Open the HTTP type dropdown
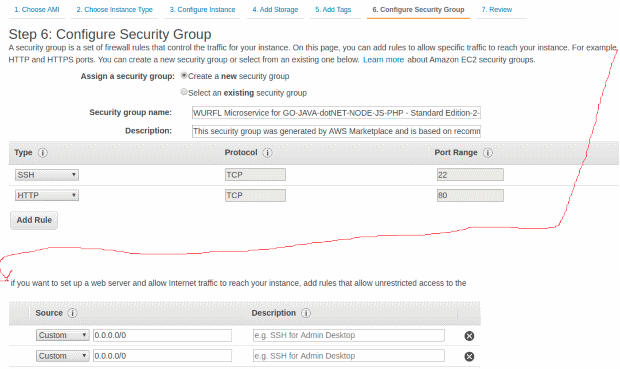620x369 pixels. click(47, 195)
